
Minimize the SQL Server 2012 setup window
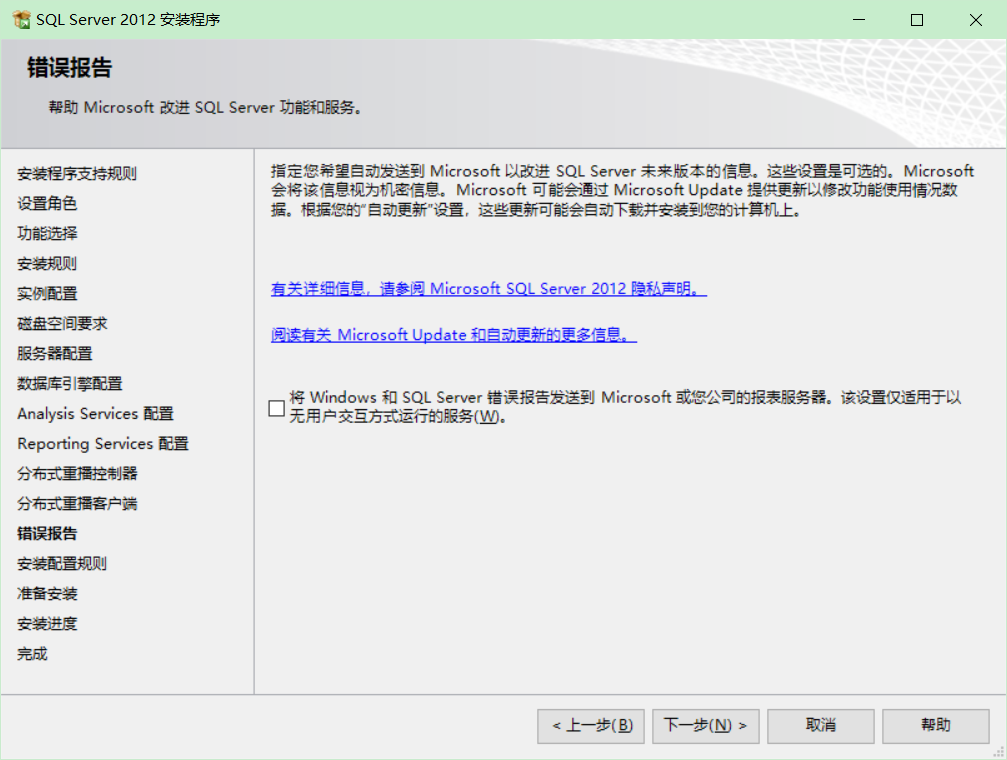(859, 20)
